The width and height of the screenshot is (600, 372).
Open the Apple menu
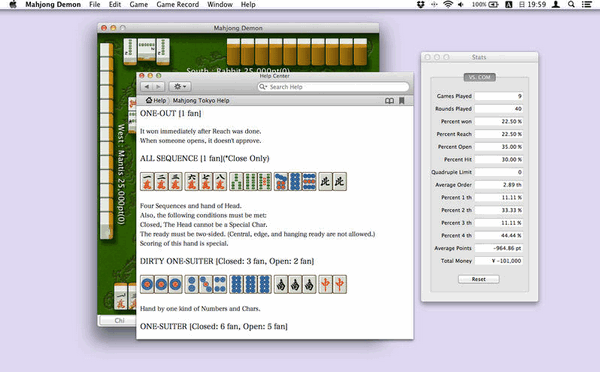point(13,5)
